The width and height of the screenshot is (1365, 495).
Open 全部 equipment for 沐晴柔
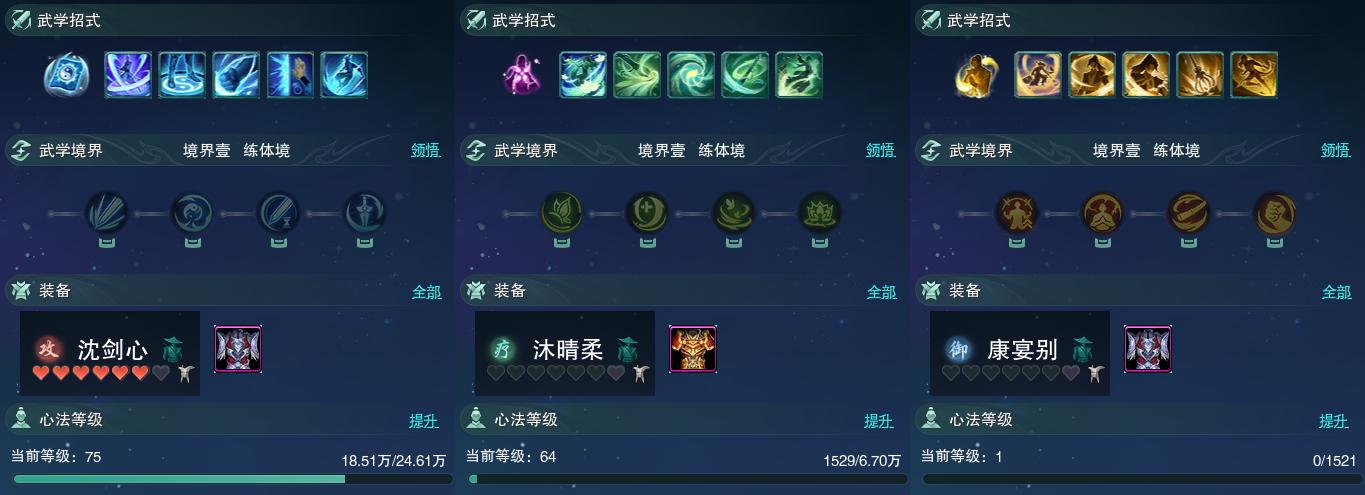881,292
